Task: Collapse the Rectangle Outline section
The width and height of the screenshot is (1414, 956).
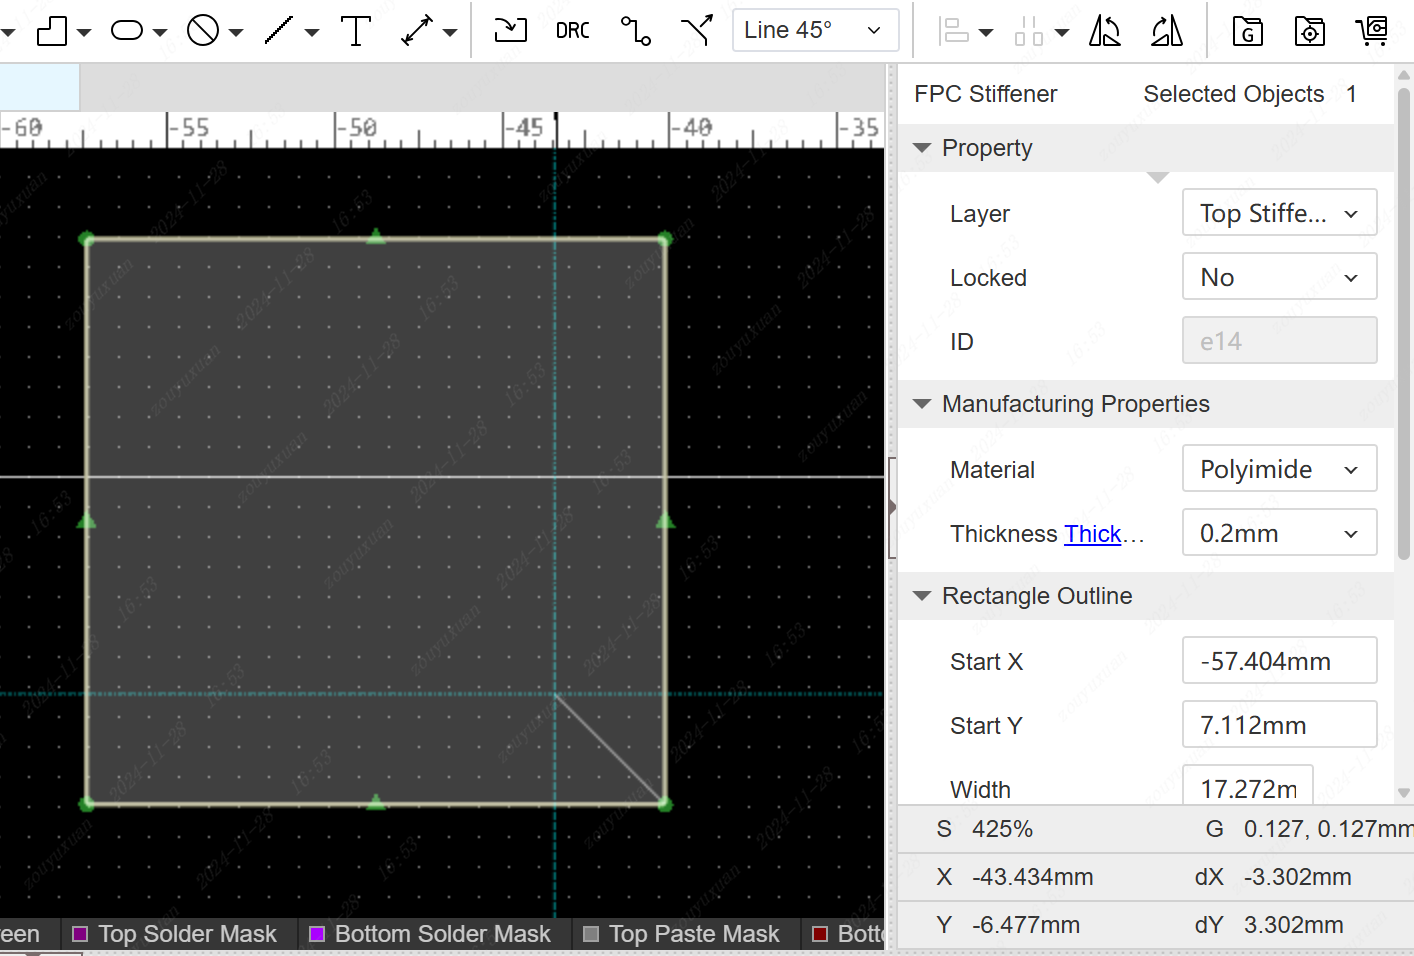Action: 922,596
